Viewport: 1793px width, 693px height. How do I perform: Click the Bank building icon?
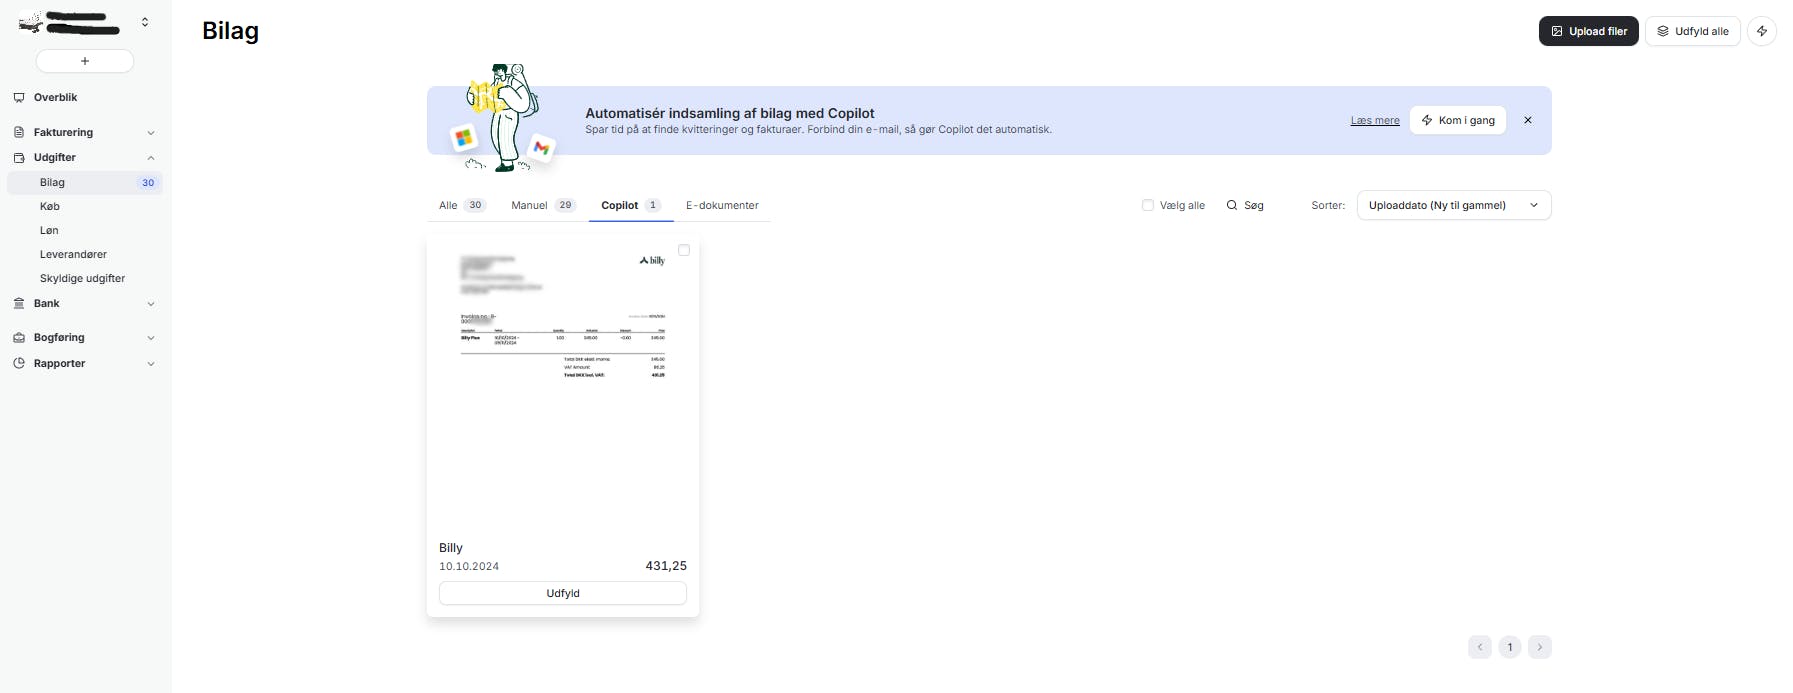pos(19,303)
